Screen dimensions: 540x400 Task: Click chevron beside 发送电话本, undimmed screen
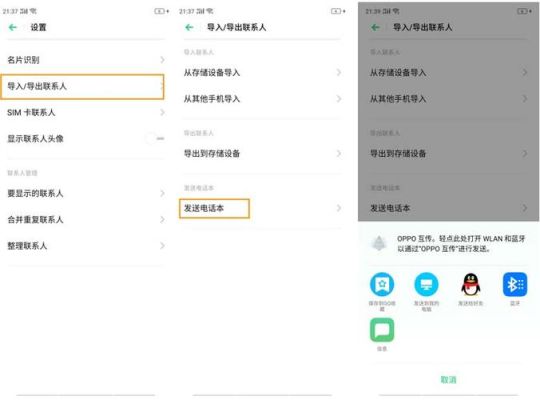coord(339,208)
